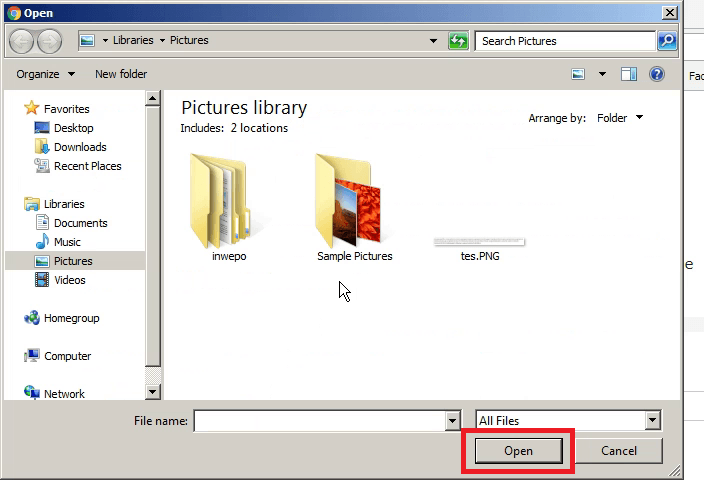Select Libraries in the navigation pane
The height and width of the screenshot is (493, 704).
(64, 204)
